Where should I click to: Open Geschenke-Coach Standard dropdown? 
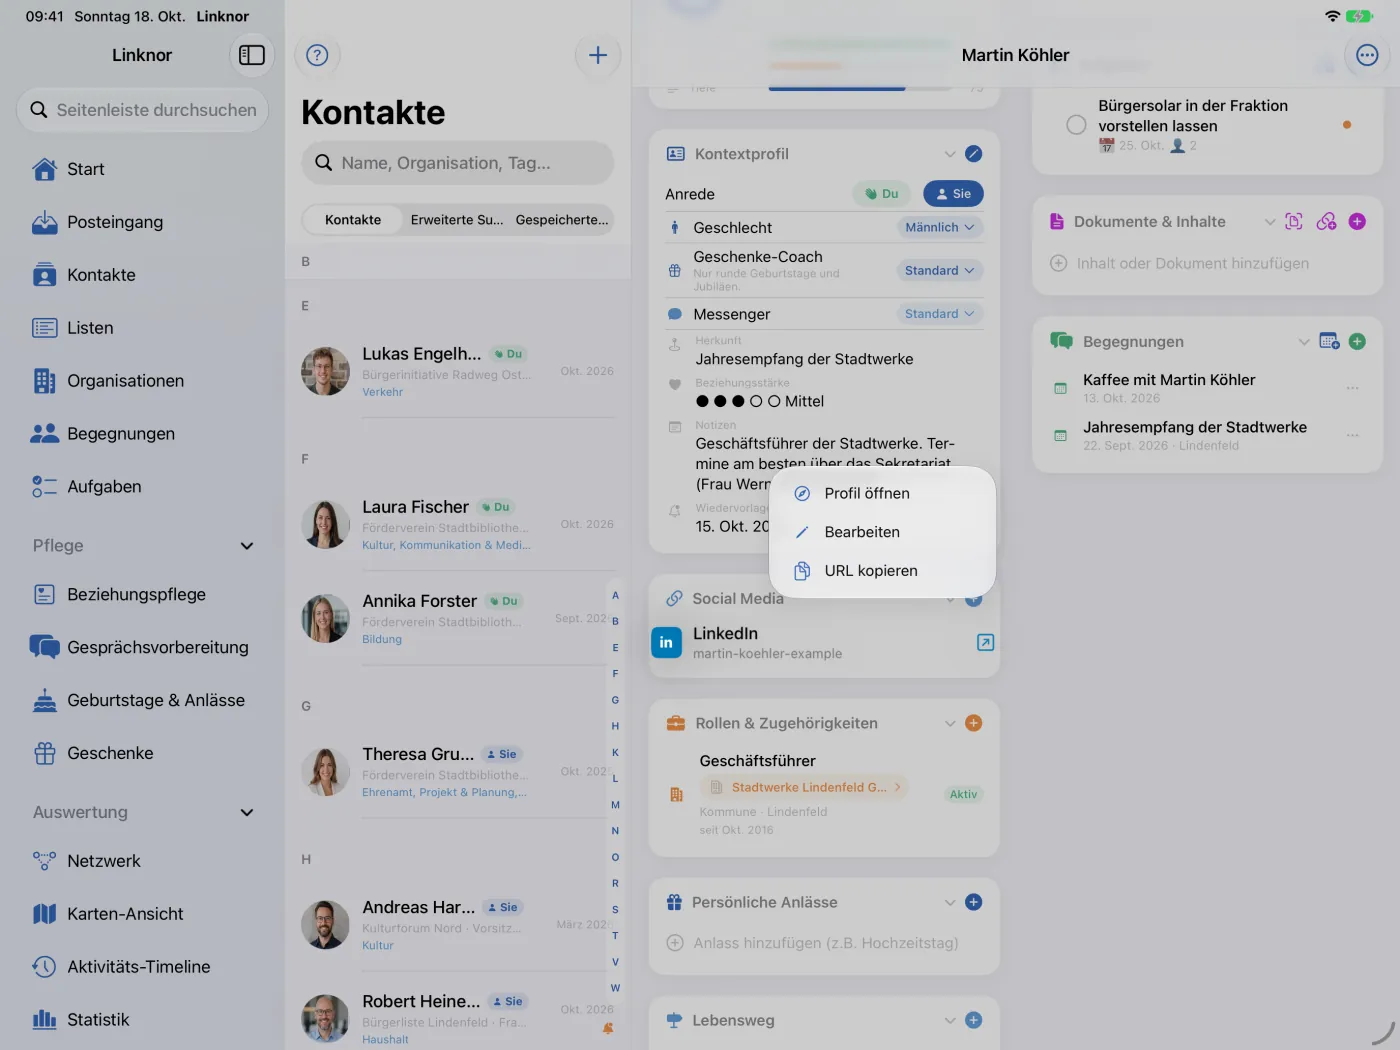940,271
